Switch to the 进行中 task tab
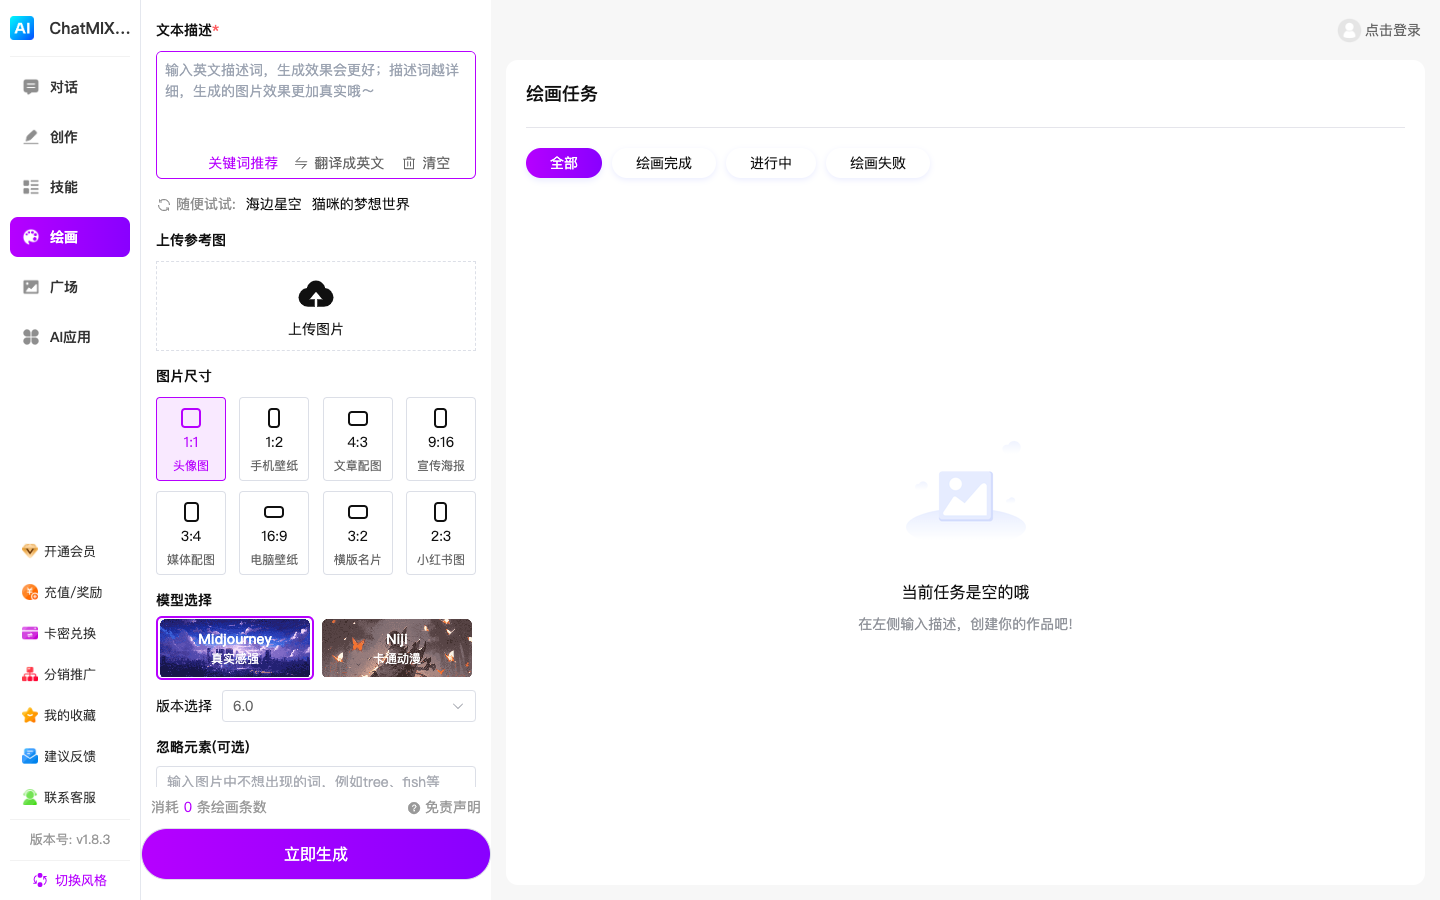 (771, 163)
